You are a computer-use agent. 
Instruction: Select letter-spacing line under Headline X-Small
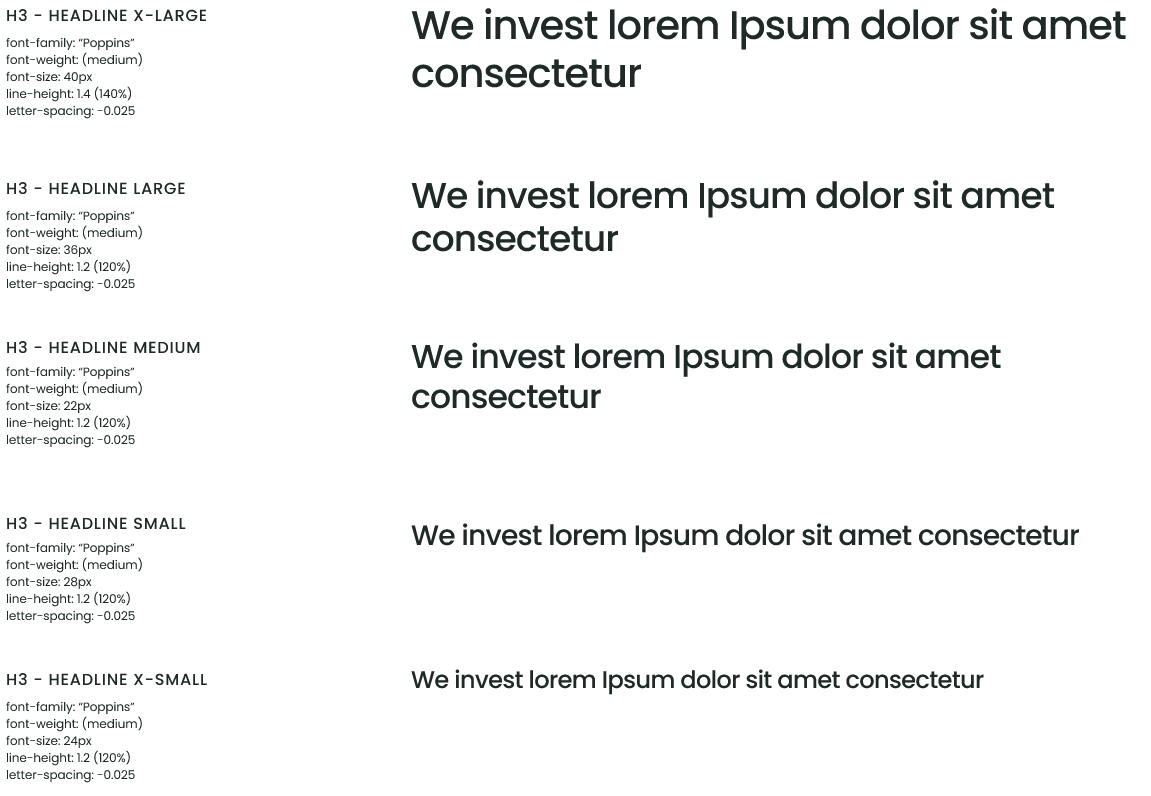point(70,775)
